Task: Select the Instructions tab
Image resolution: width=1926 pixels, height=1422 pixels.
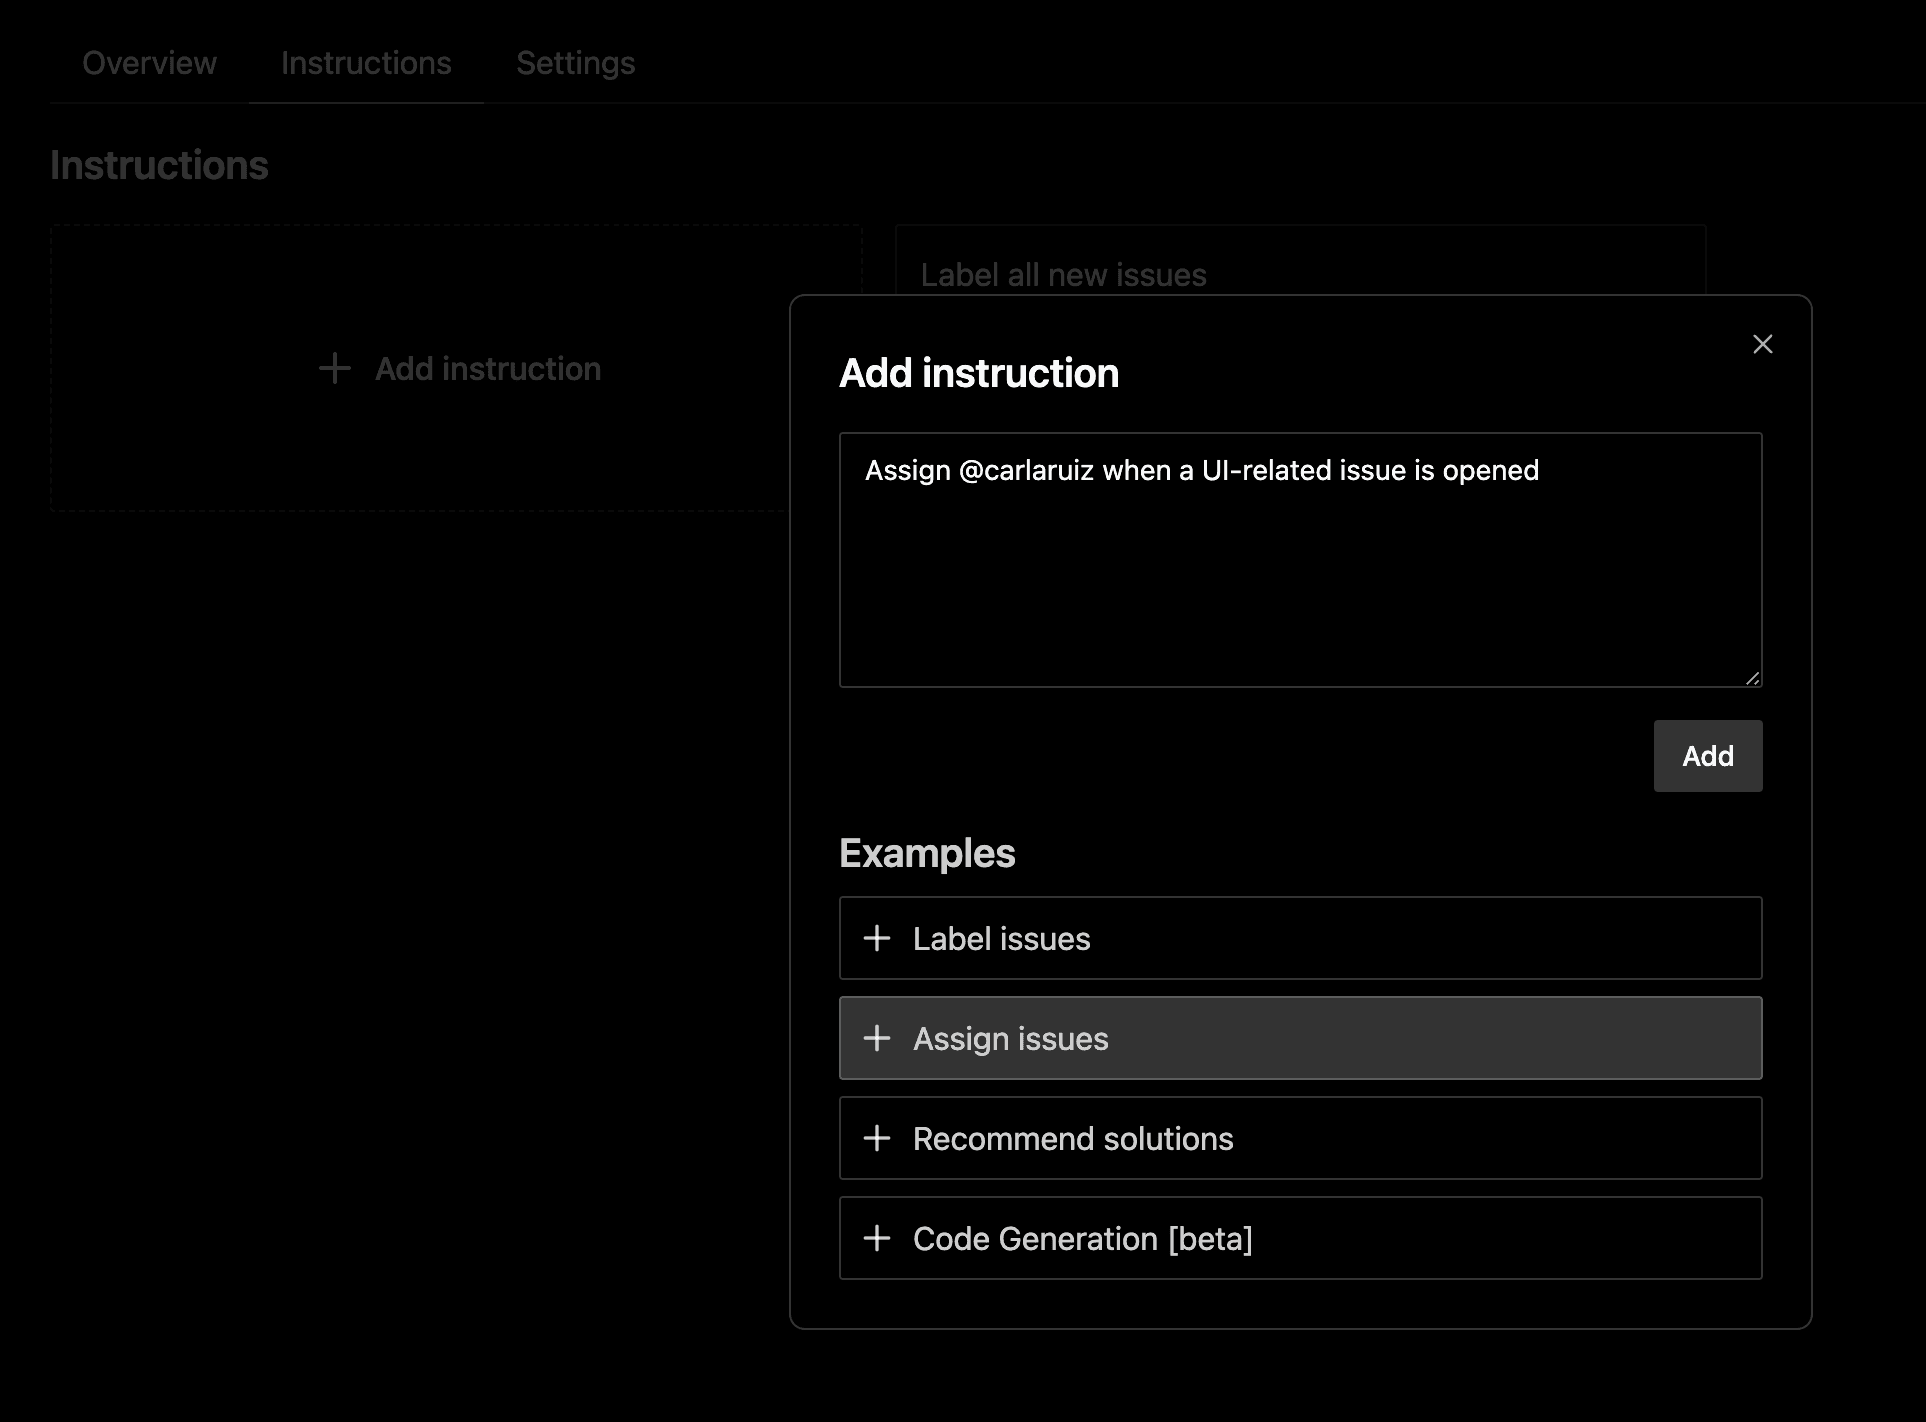Action: click(366, 63)
